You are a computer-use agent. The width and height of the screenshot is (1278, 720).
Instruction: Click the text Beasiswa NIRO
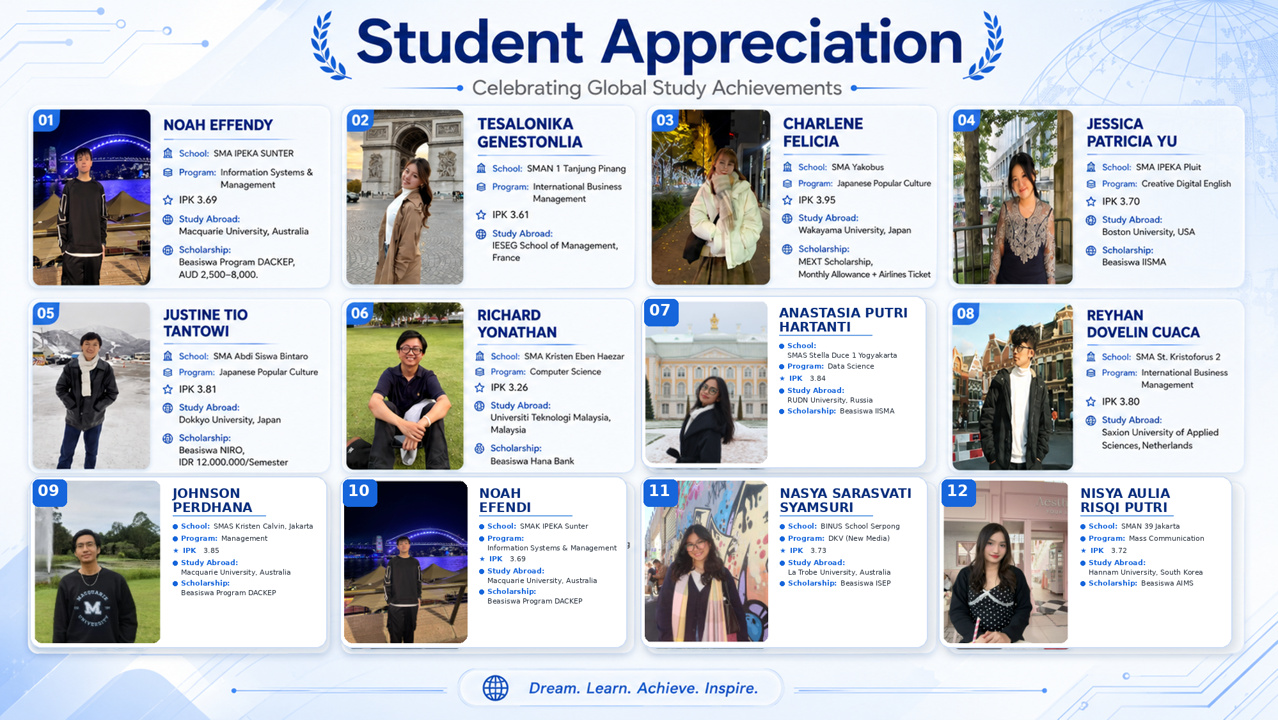pyautogui.click(x=211, y=450)
